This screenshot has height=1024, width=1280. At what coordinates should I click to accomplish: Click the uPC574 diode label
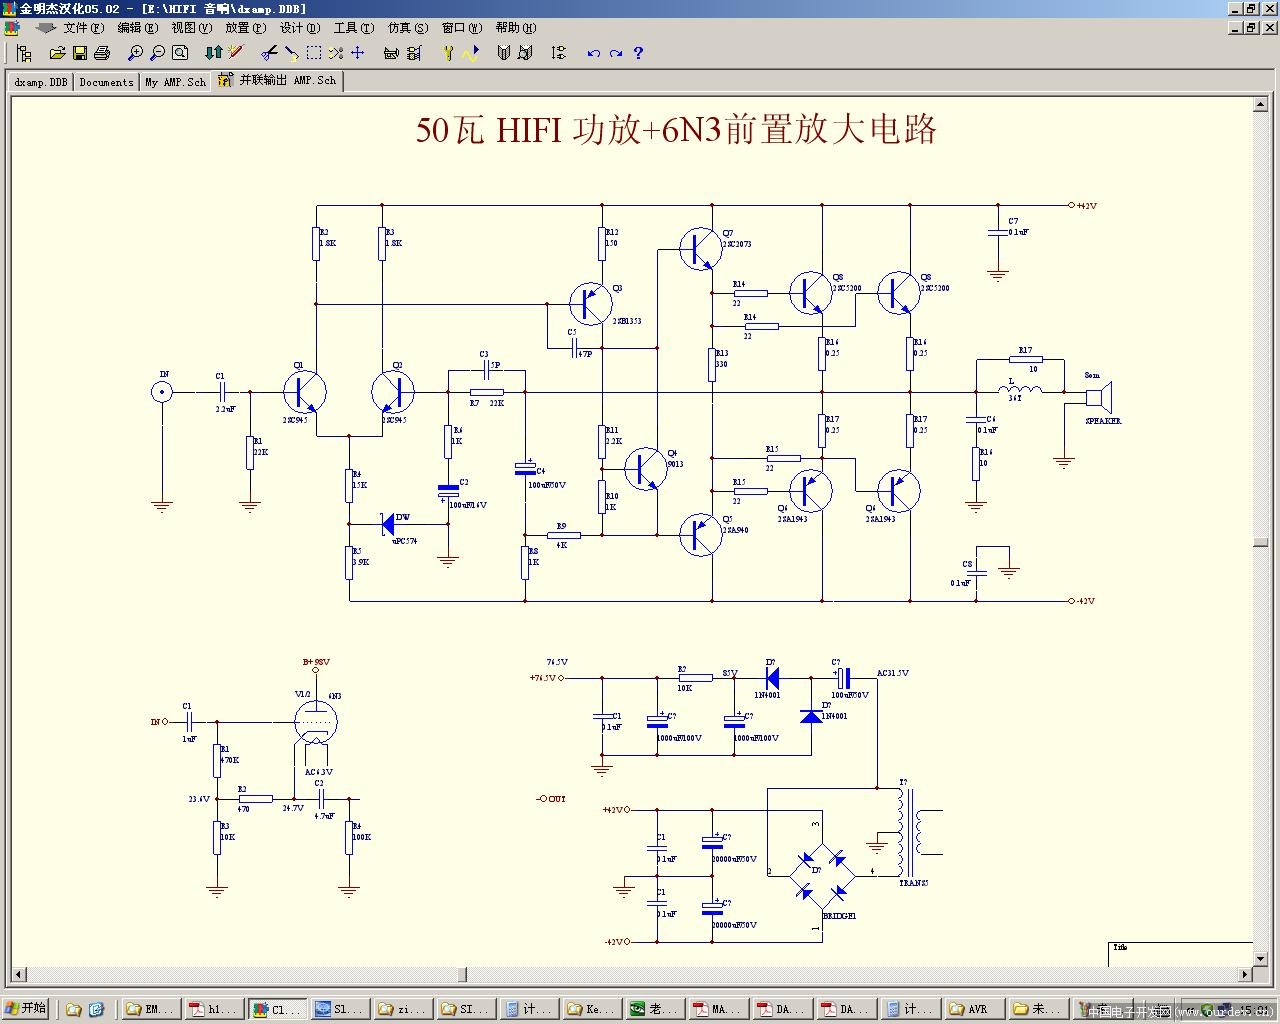[404, 541]
